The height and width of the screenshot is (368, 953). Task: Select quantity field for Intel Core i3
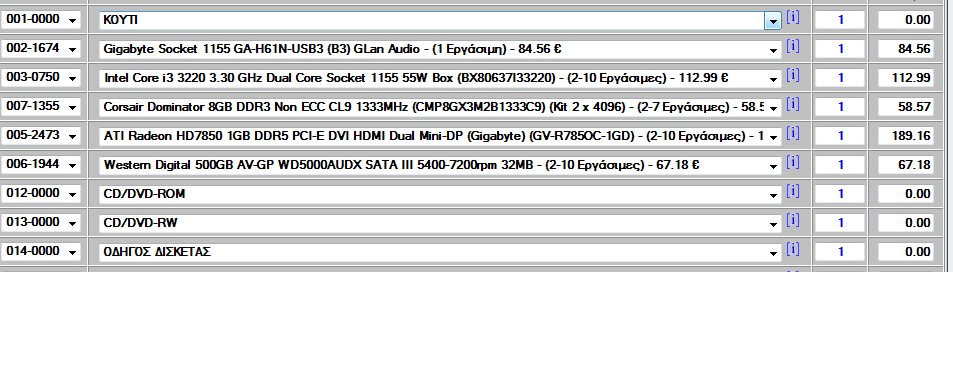coord(839,78)
